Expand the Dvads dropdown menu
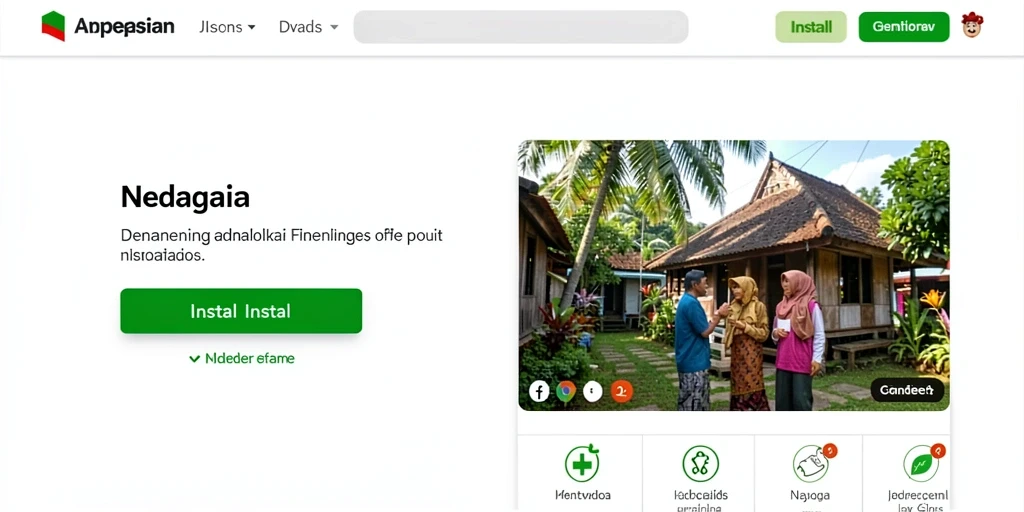The image size is (1024, 512). (x=308, y=27)
